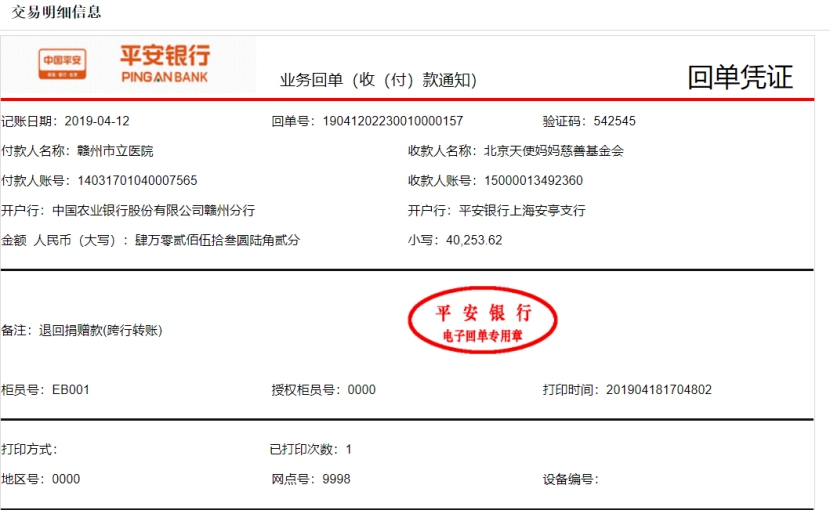The height and width of the screenshot is (511, 830).
Task: Select 地区号 value 0000
Action: [x=66, y=479]
